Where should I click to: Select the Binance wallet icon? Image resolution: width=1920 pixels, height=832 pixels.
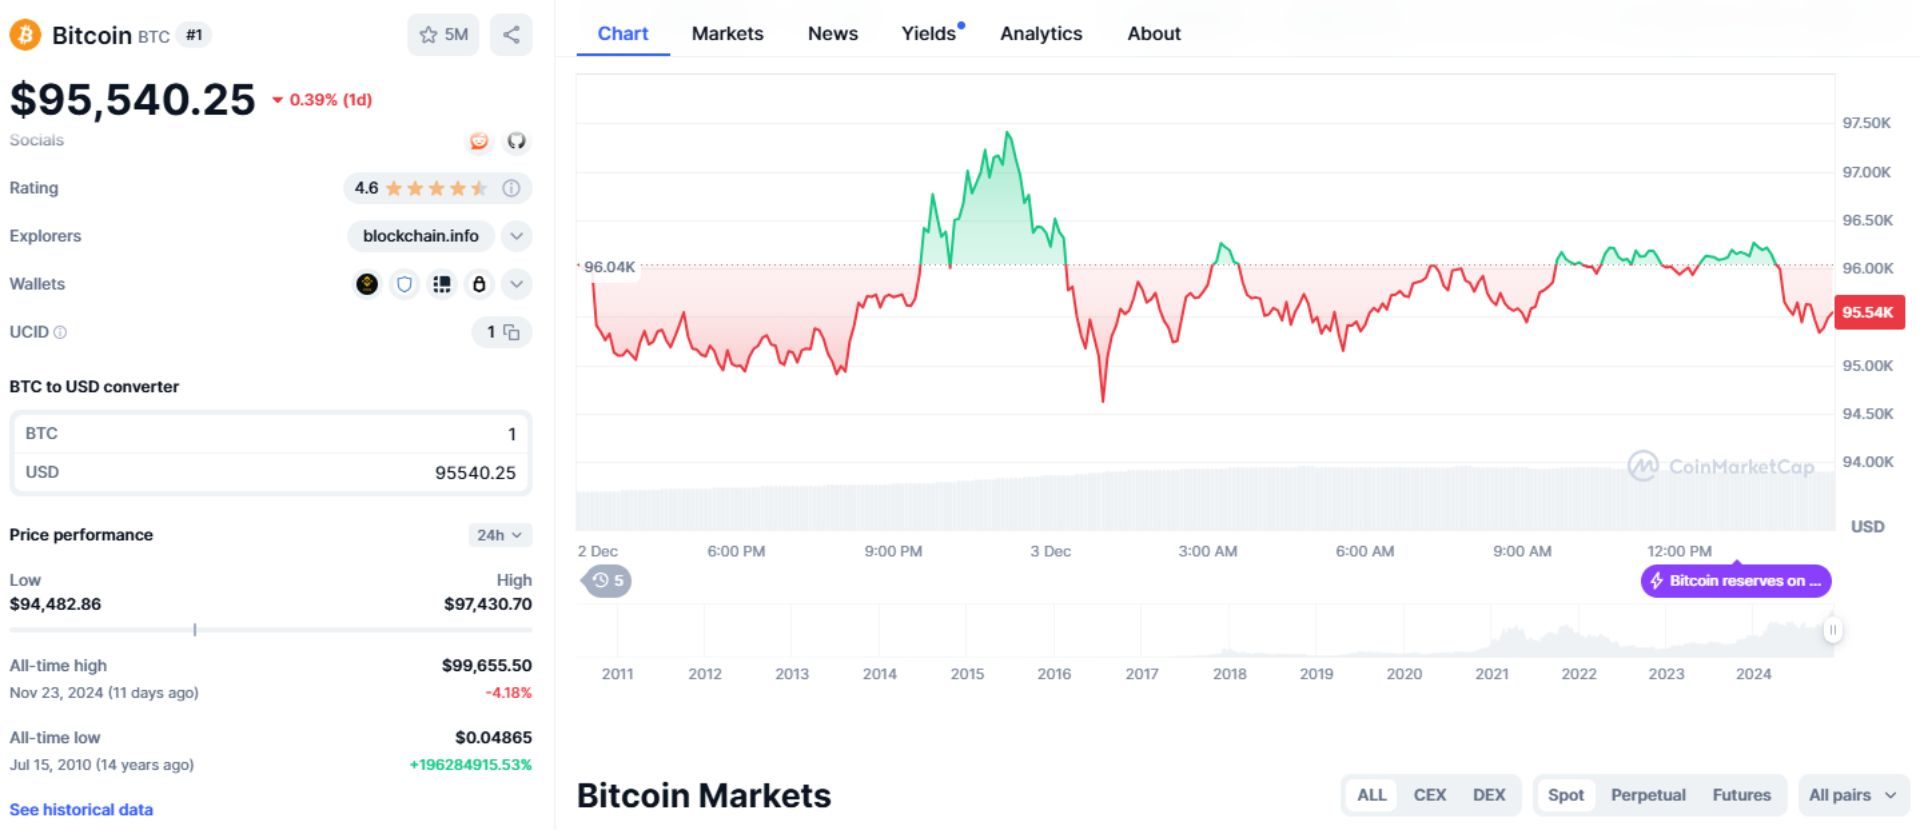coord(367,284)
